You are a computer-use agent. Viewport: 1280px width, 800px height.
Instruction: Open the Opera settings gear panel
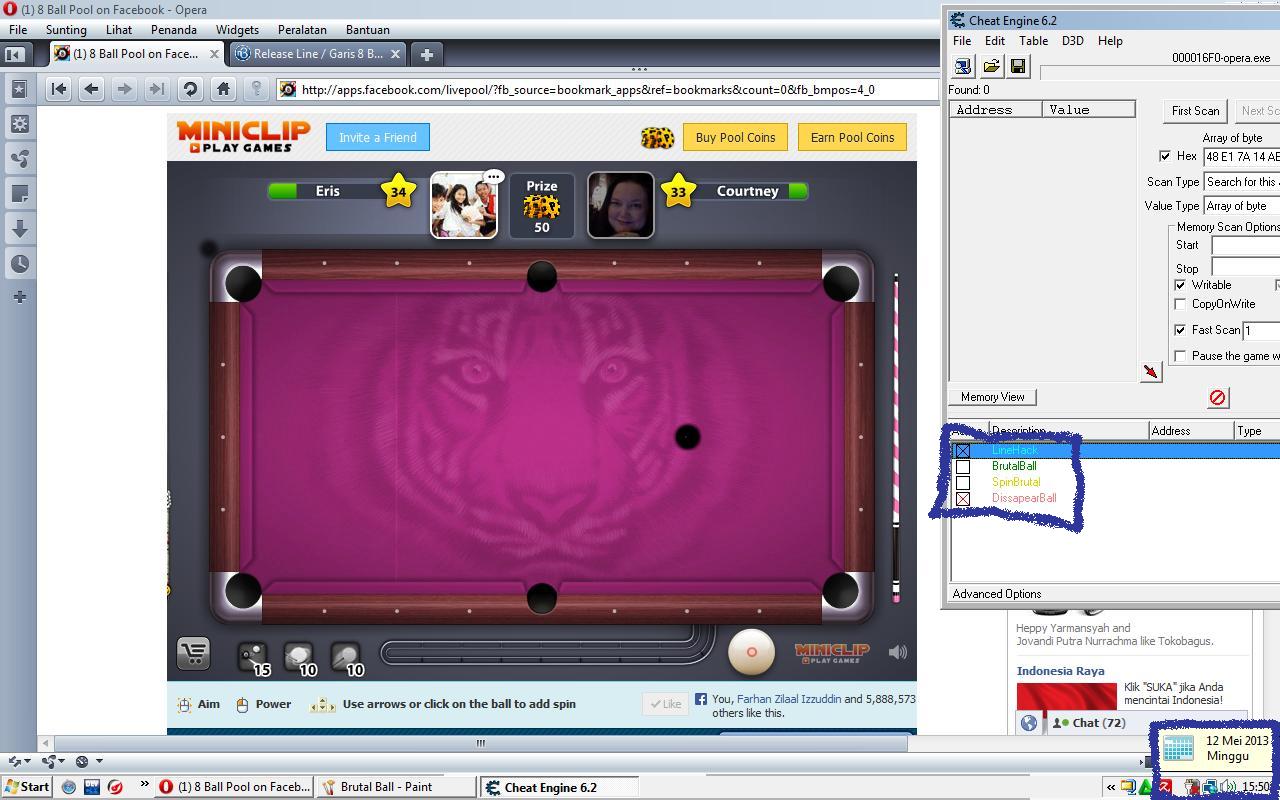click(x=19, y=124)
